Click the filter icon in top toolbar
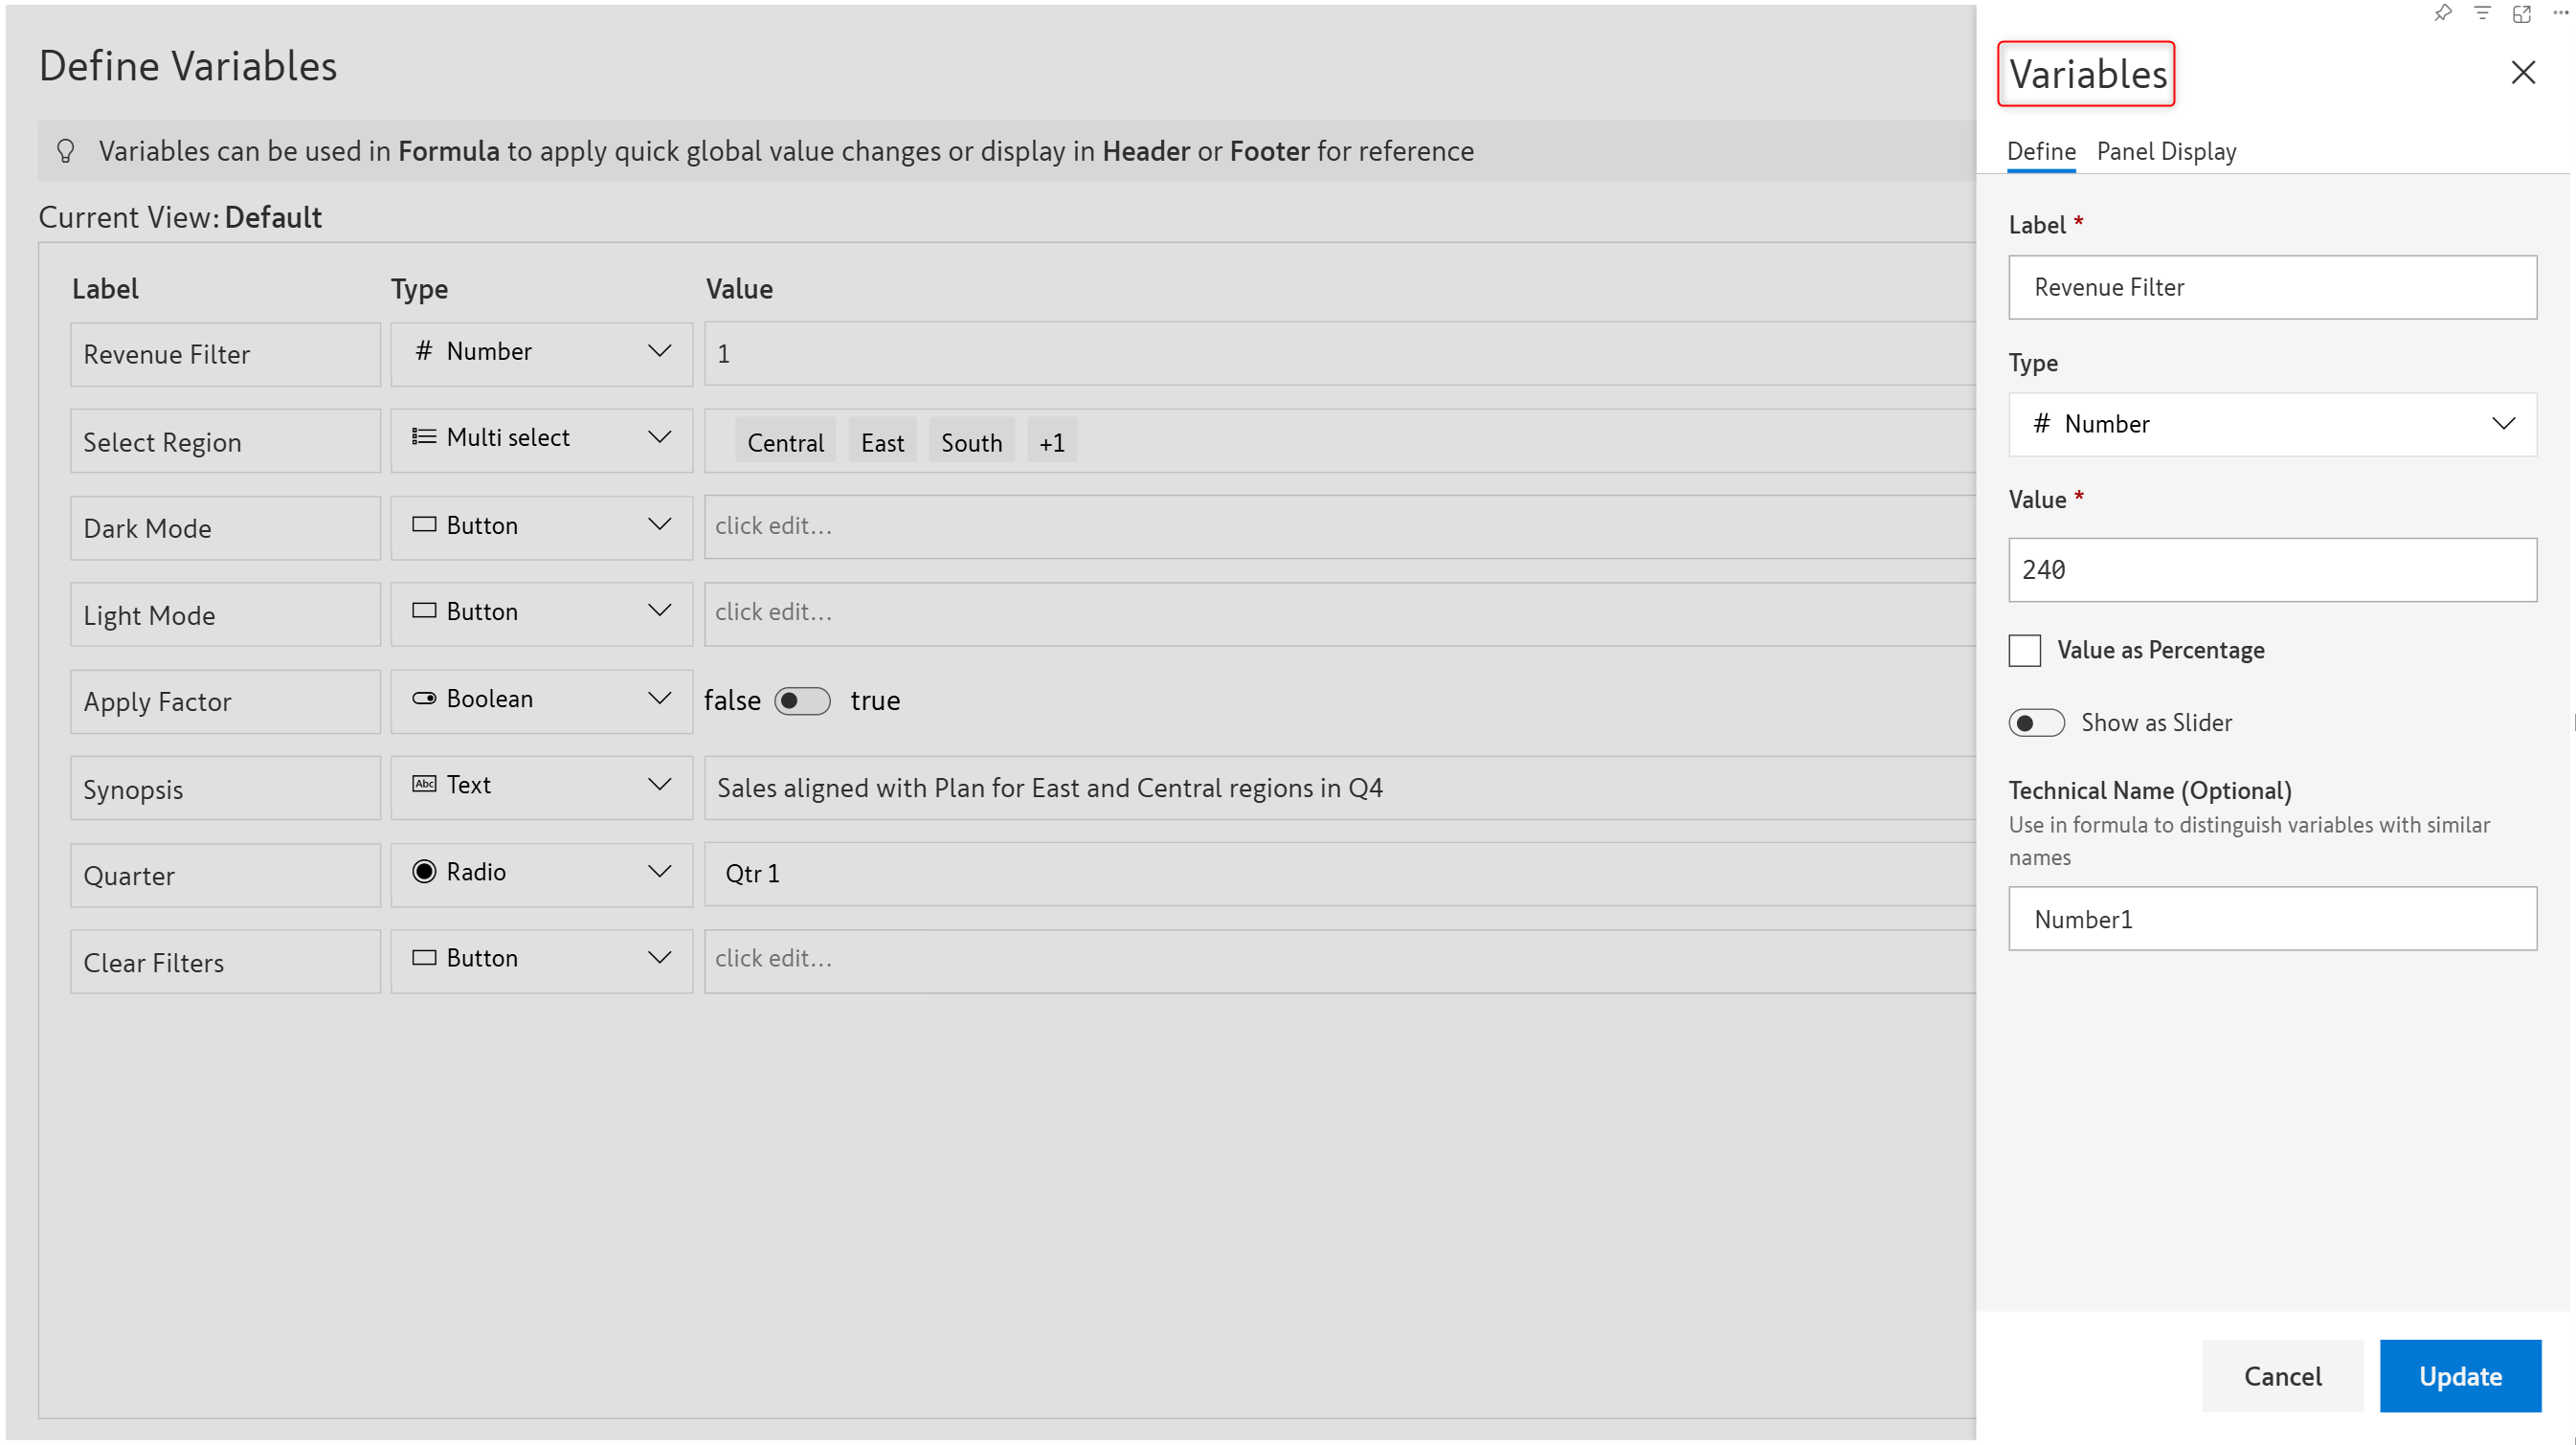The image size is (2576, 1445). point(2482,13)
